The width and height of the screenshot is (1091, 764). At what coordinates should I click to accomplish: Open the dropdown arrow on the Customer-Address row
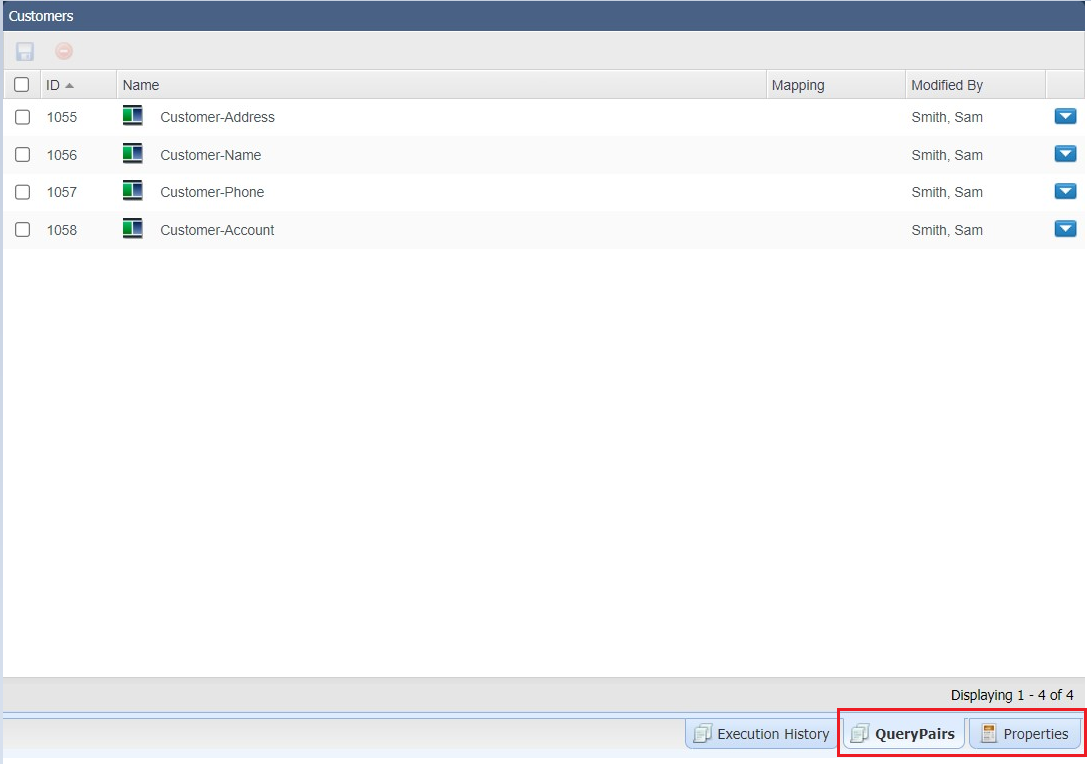(x=1065, y=116)
